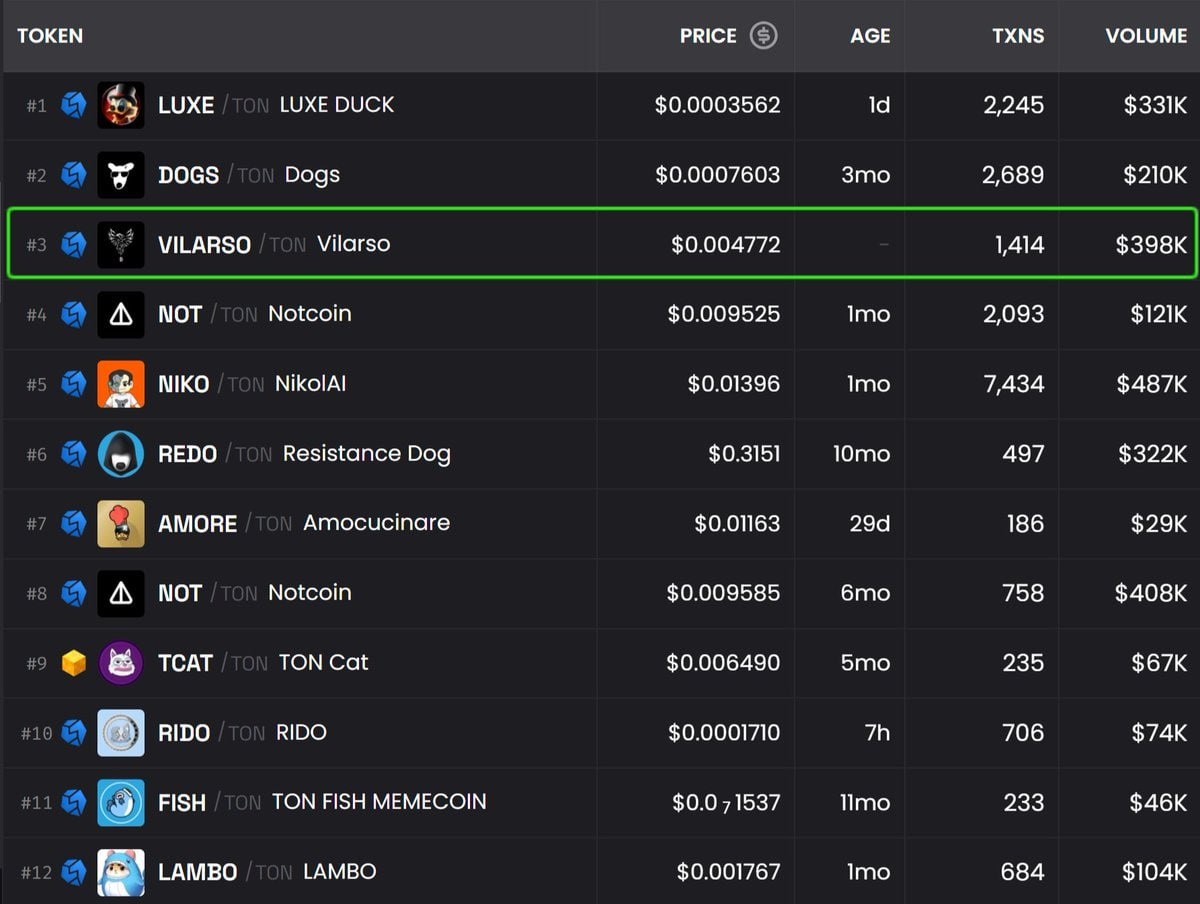Click the DOGS price $0.0007603
Screen dimensions: 1200x904
(717, 175)
